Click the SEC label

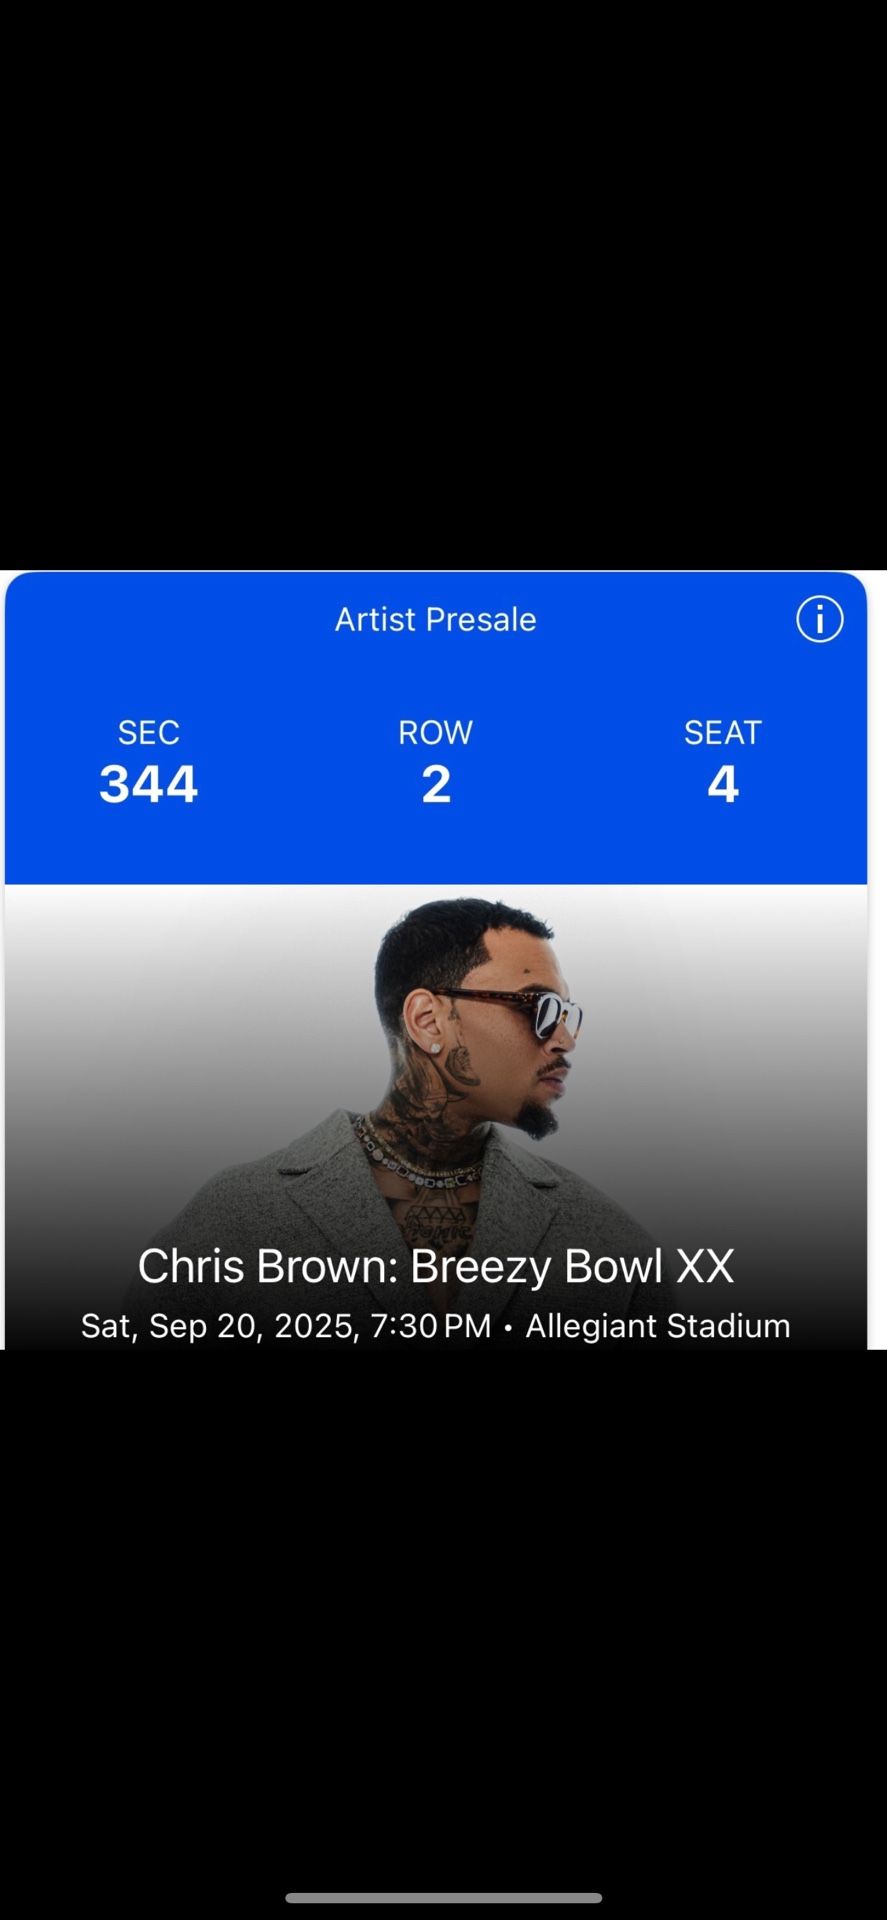149,733
